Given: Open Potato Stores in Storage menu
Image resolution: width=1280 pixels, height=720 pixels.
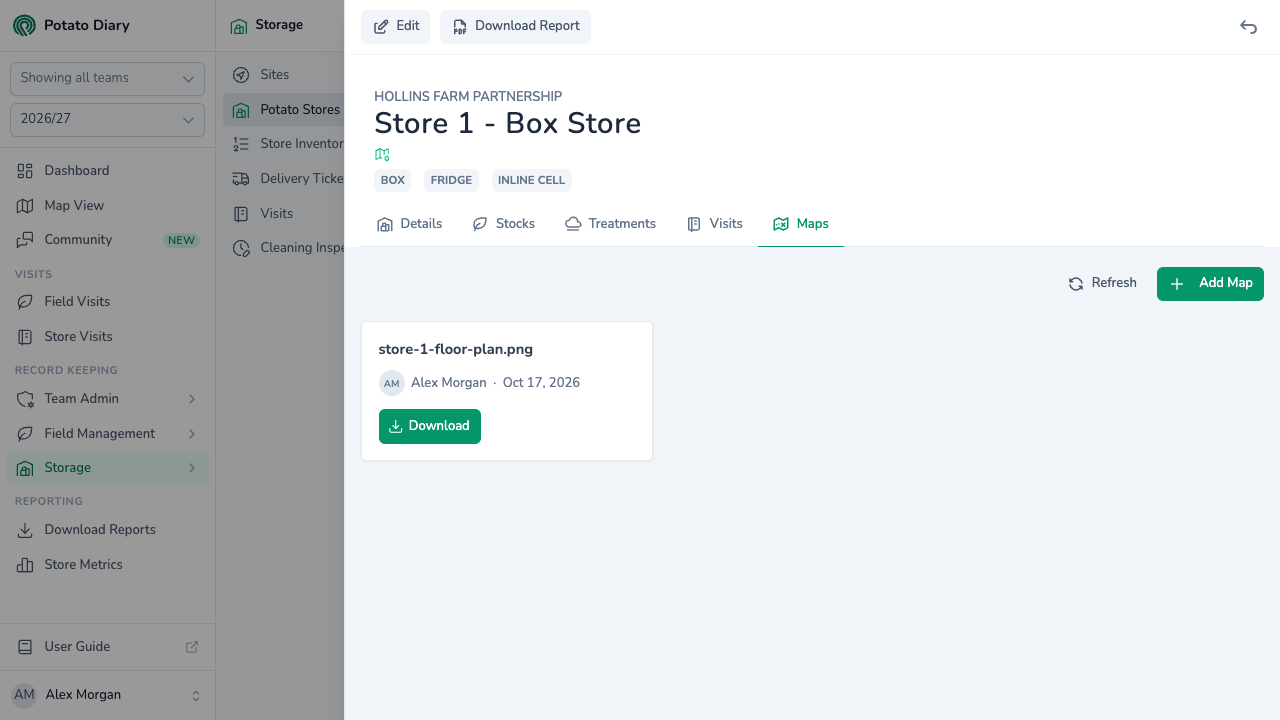Looking at the screenshot, I should coord(284,110).
